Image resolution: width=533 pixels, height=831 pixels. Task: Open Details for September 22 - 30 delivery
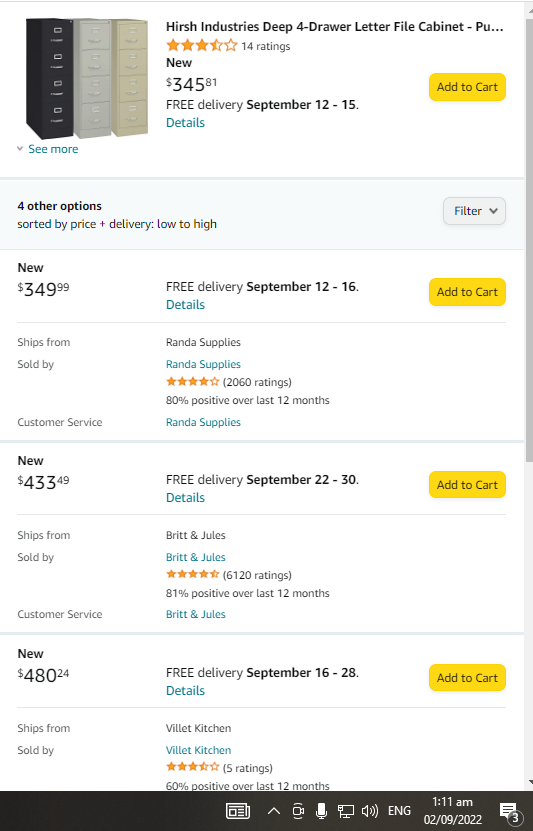pos(185,498)
